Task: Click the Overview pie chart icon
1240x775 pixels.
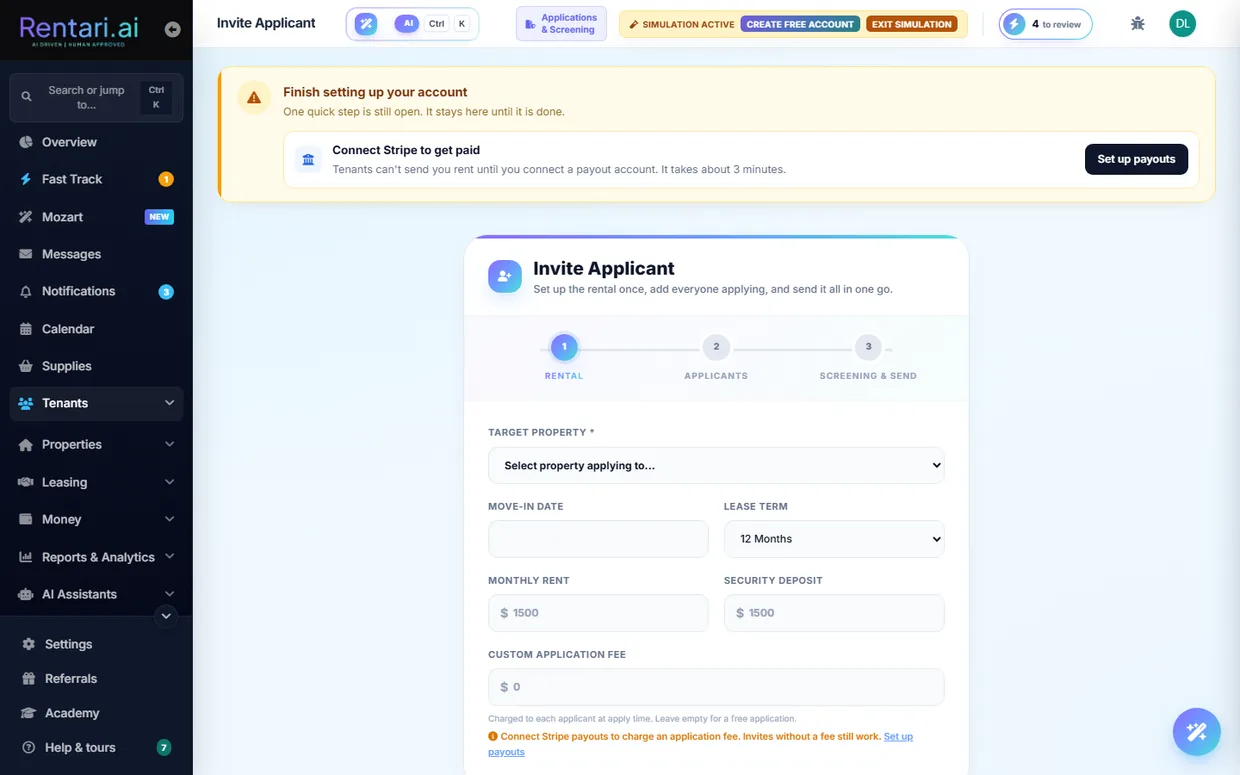Action: coord(26,142)
